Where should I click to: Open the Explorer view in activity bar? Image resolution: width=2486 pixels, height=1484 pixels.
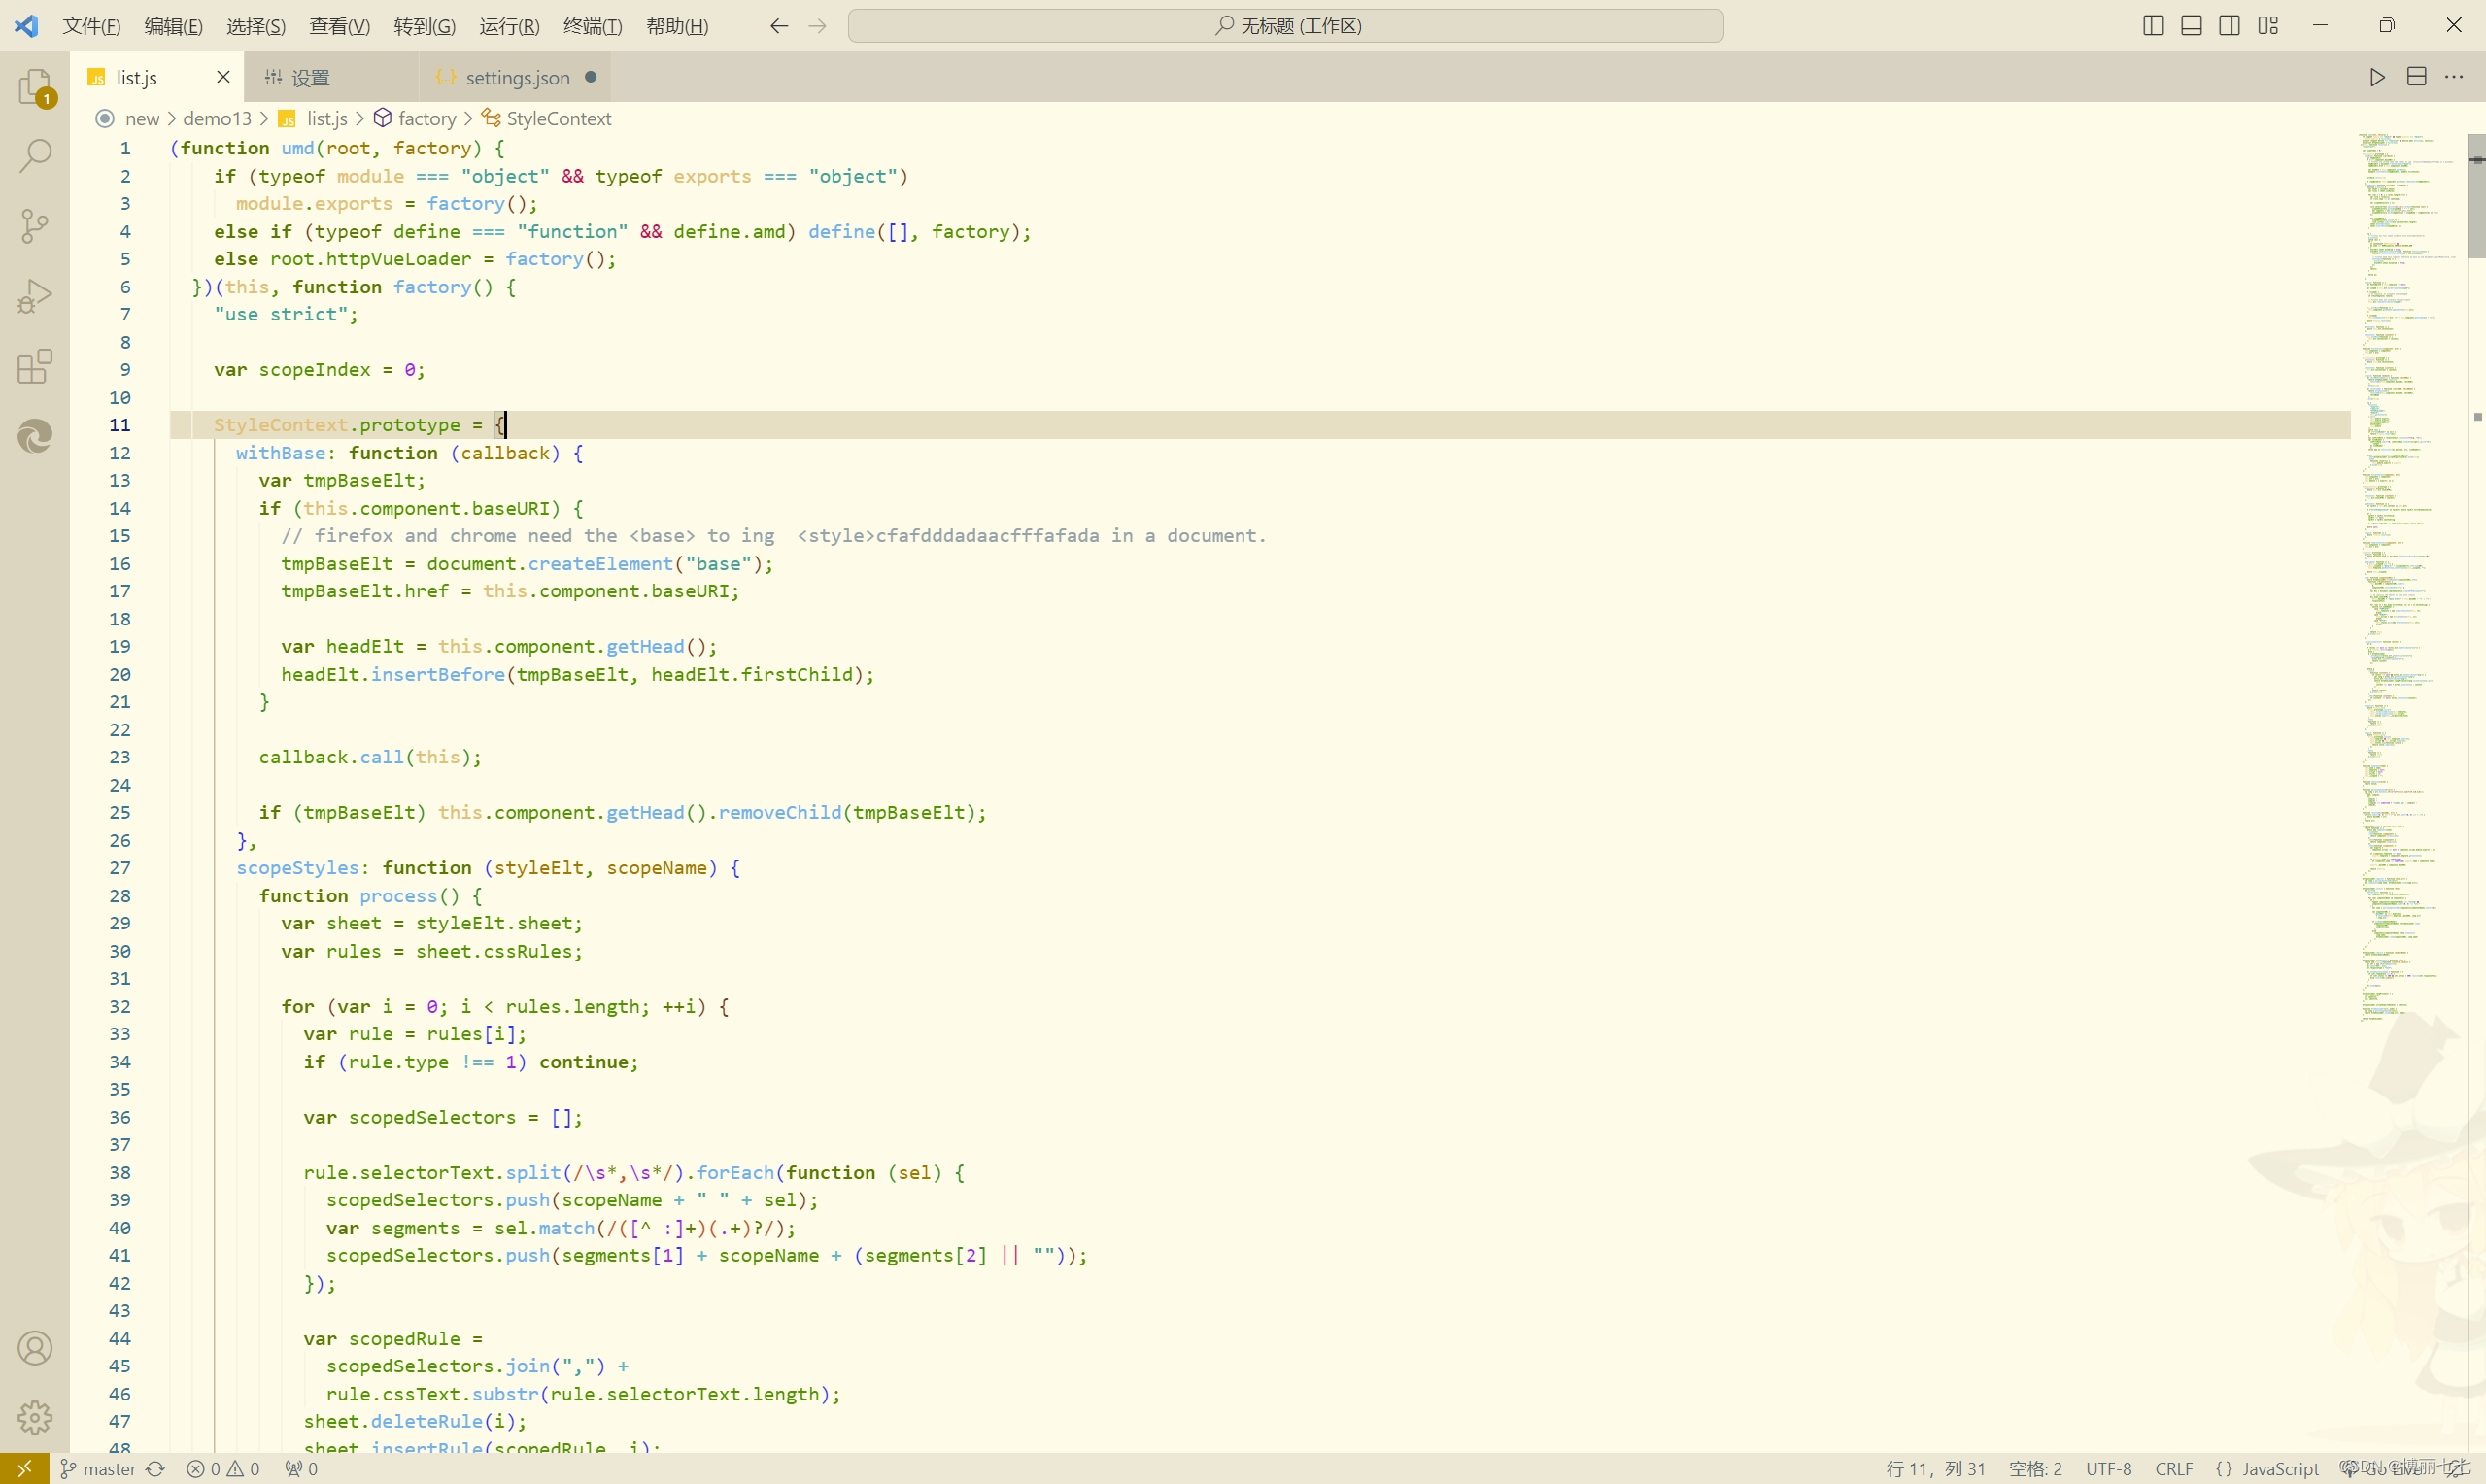(35, 88)
